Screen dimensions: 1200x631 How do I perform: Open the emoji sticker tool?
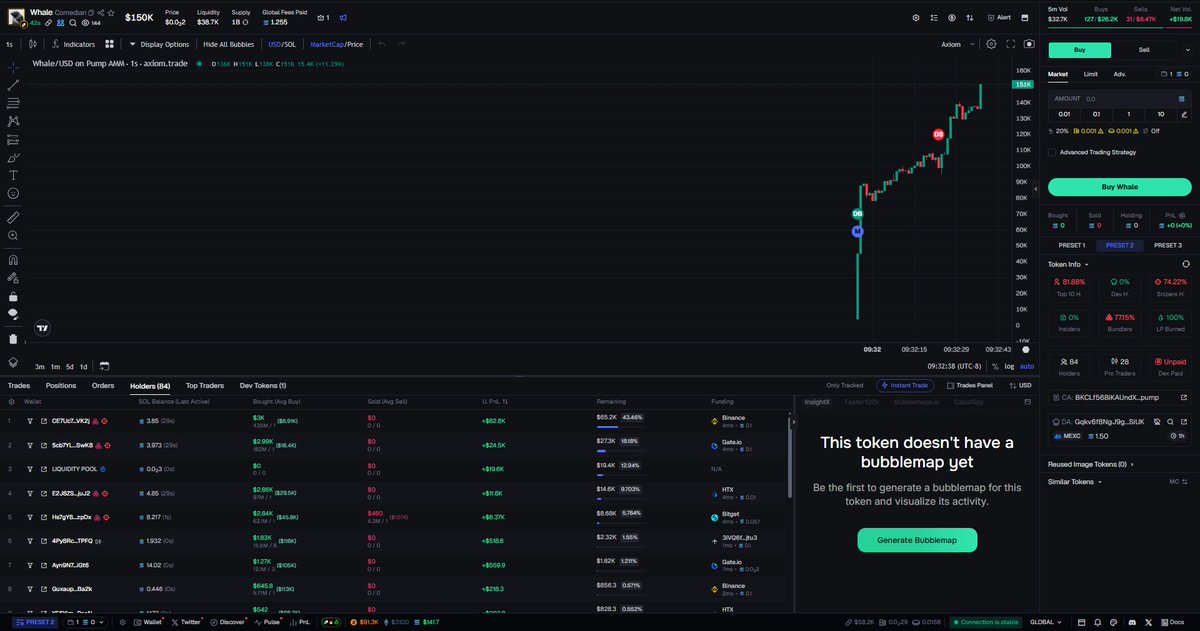tap(13, 193)
